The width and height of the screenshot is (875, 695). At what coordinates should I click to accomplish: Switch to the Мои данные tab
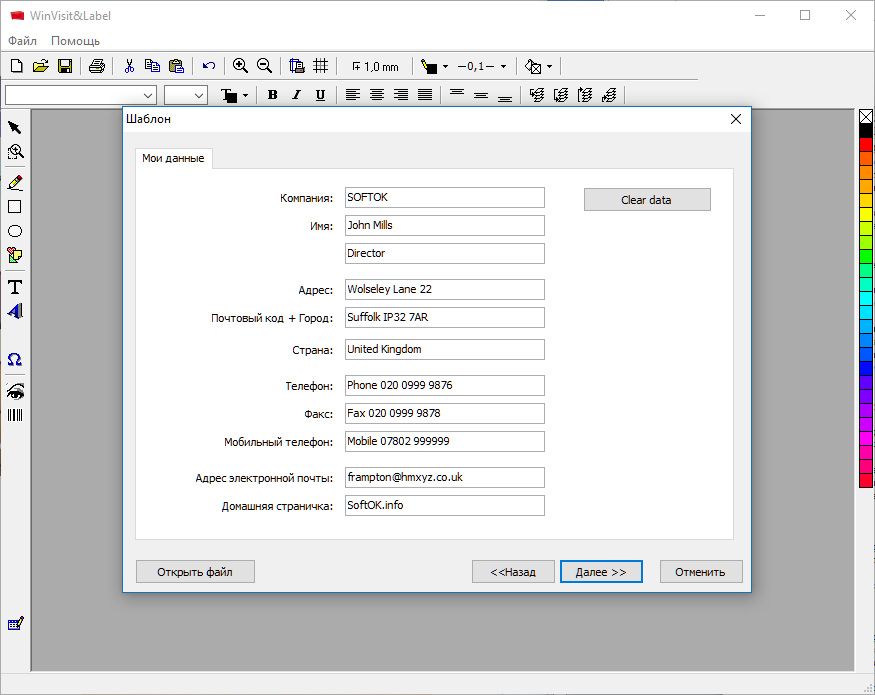pyautogui.click(x=173, y=158)
